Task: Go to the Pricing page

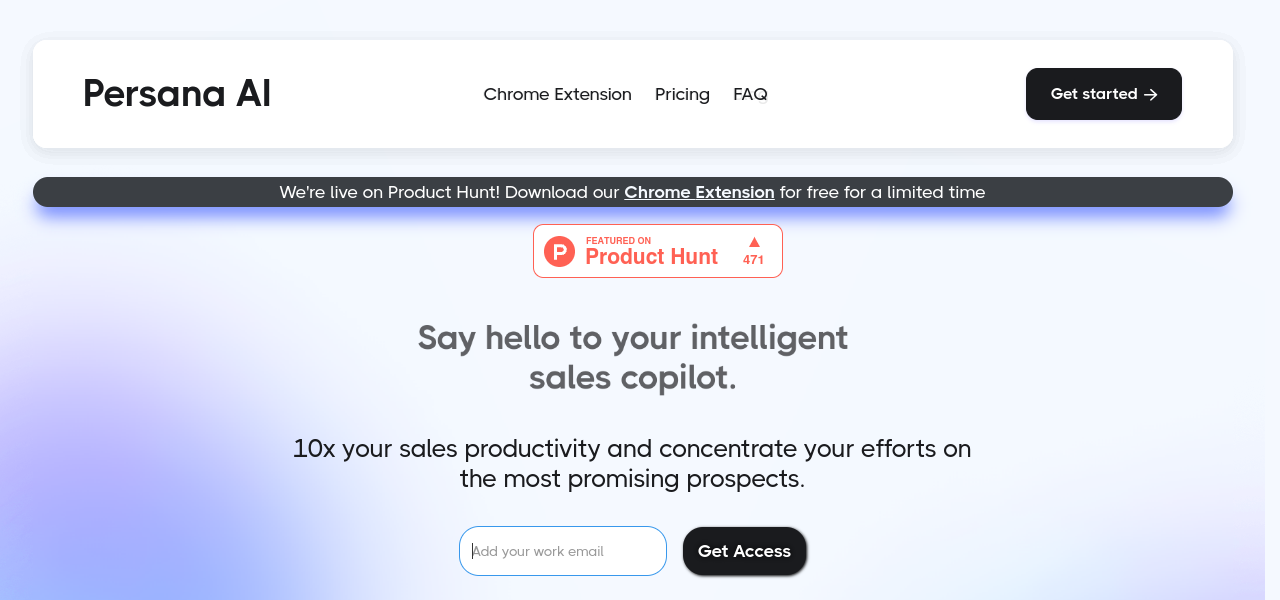Action: (682, 94)
